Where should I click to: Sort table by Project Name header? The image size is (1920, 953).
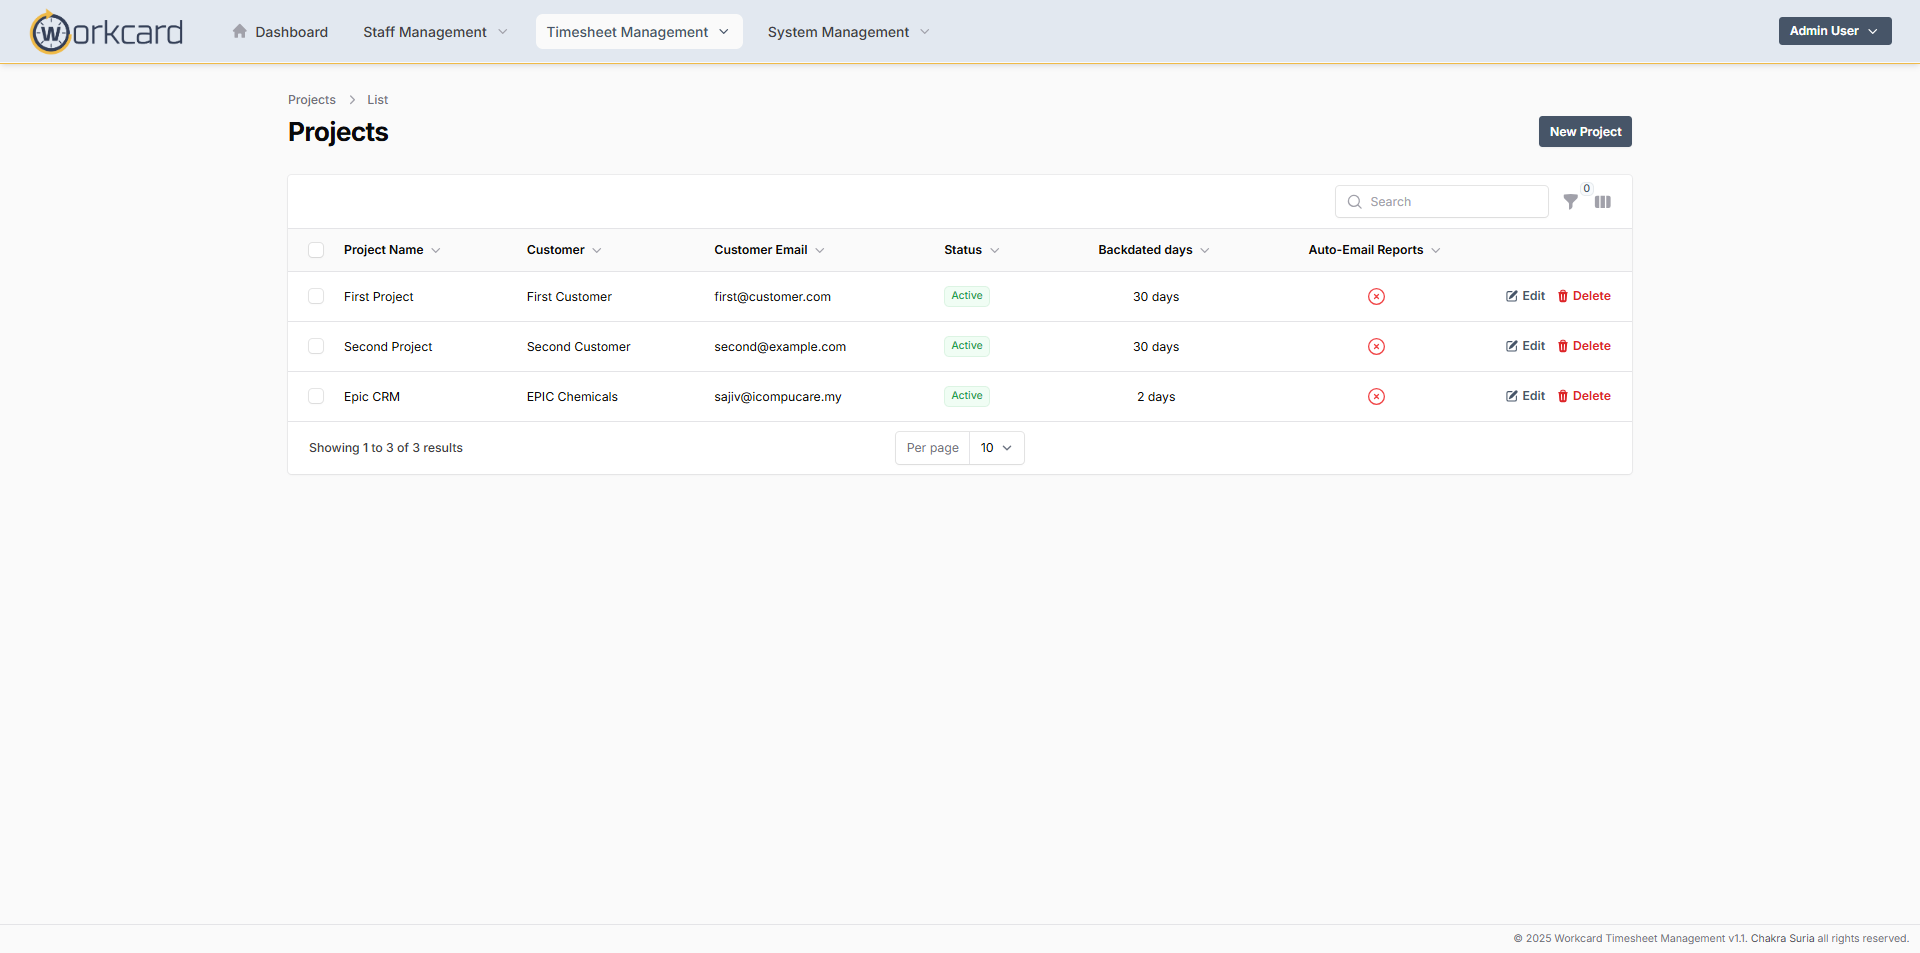(x=391, y=250)
